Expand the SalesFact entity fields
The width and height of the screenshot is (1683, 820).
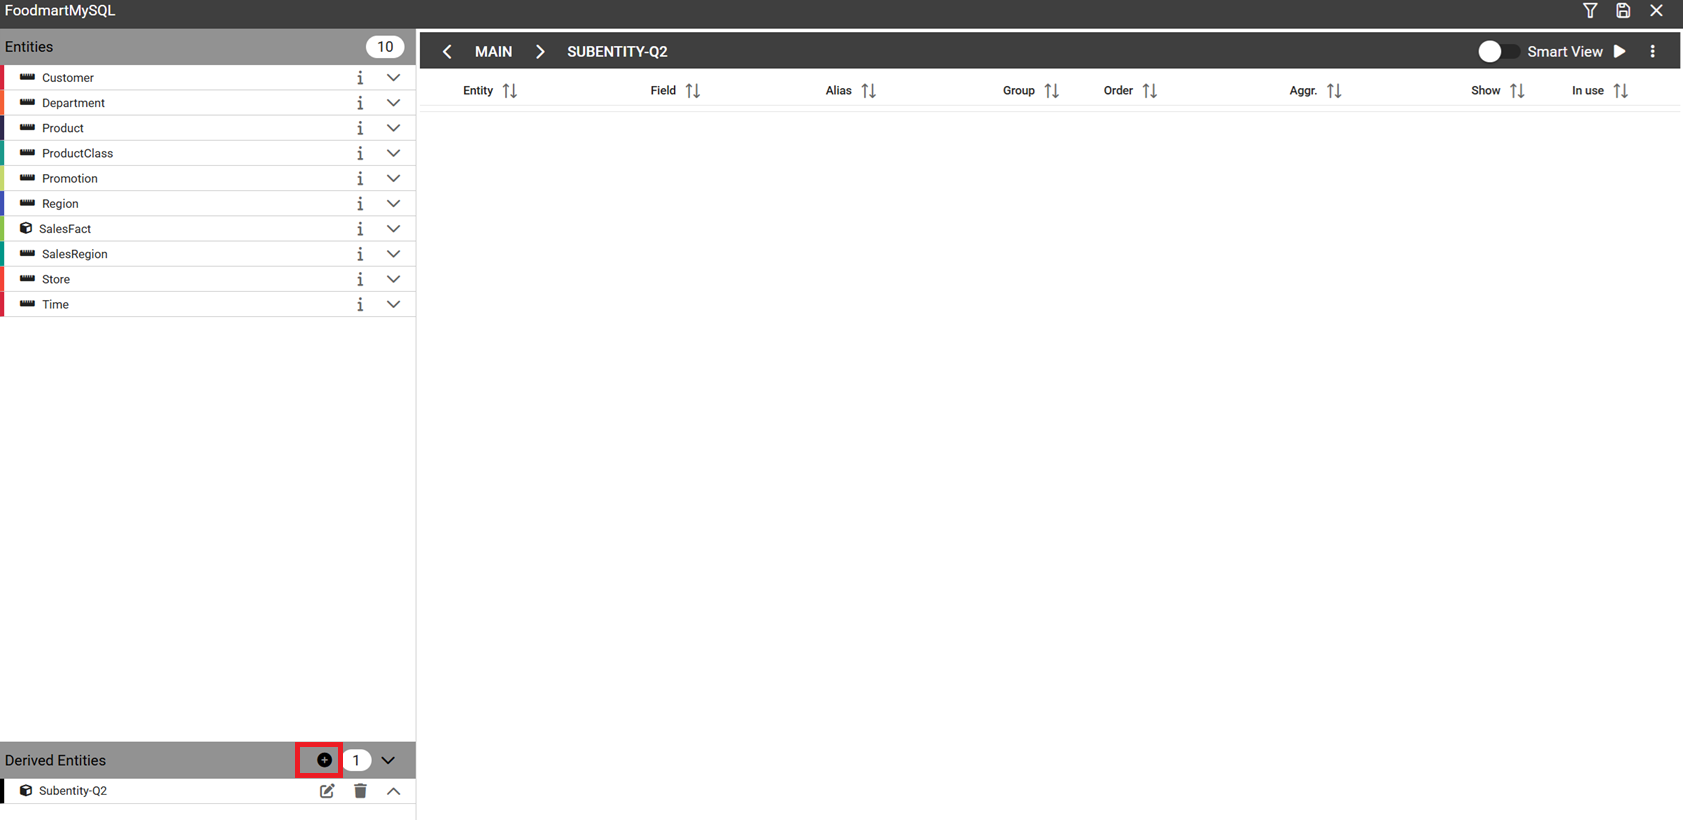point(394,229)
